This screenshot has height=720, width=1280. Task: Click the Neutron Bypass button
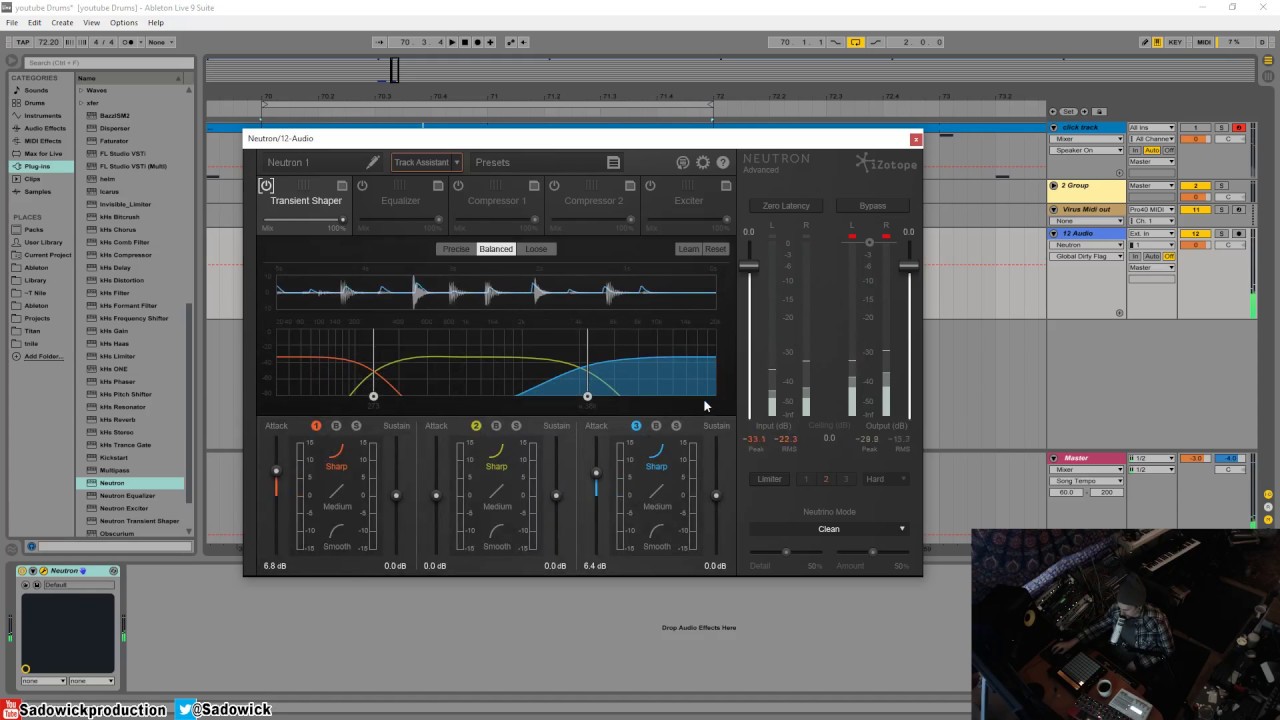pos(873,206)
